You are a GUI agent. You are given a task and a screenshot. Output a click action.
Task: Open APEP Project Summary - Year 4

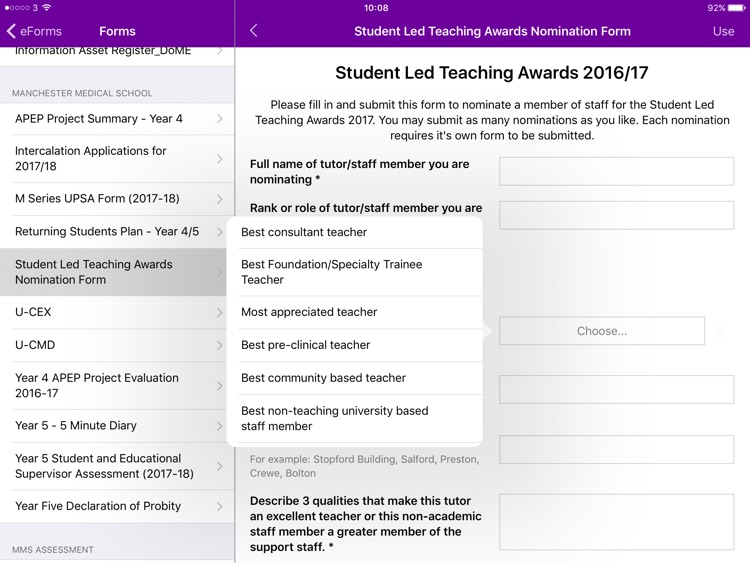tap(117, 119)
